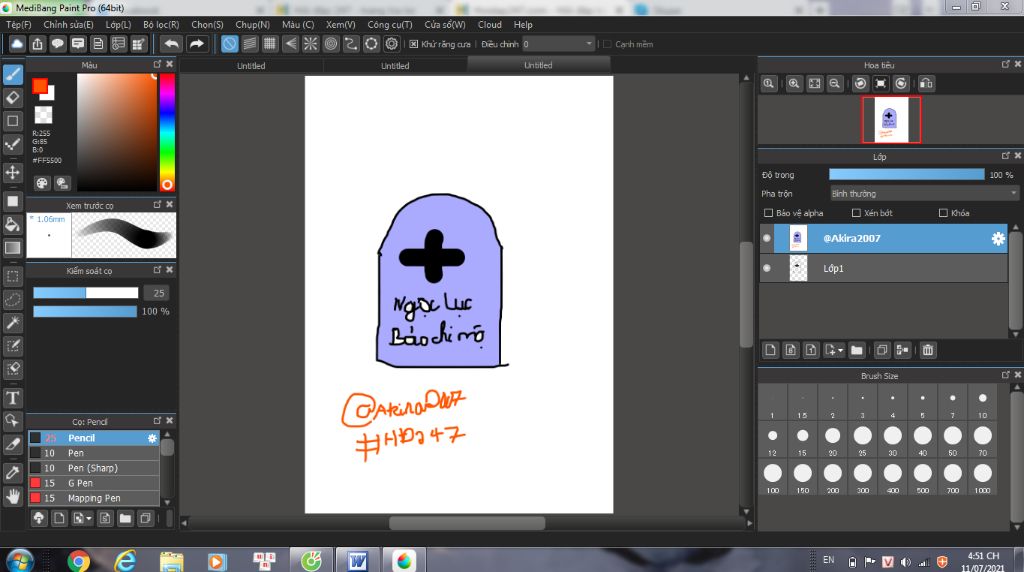The image size is (1024, 572).
Task: Click the brush size slider
Action: point(86,293)
